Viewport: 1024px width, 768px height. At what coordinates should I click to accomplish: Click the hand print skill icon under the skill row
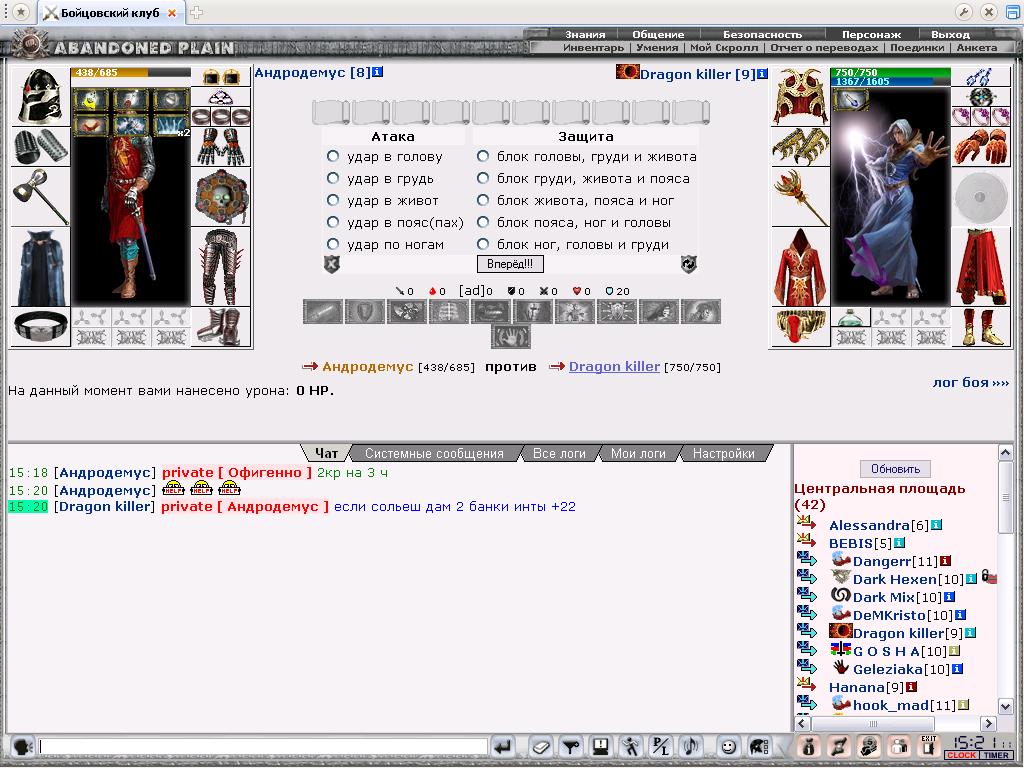click(511, 337)
